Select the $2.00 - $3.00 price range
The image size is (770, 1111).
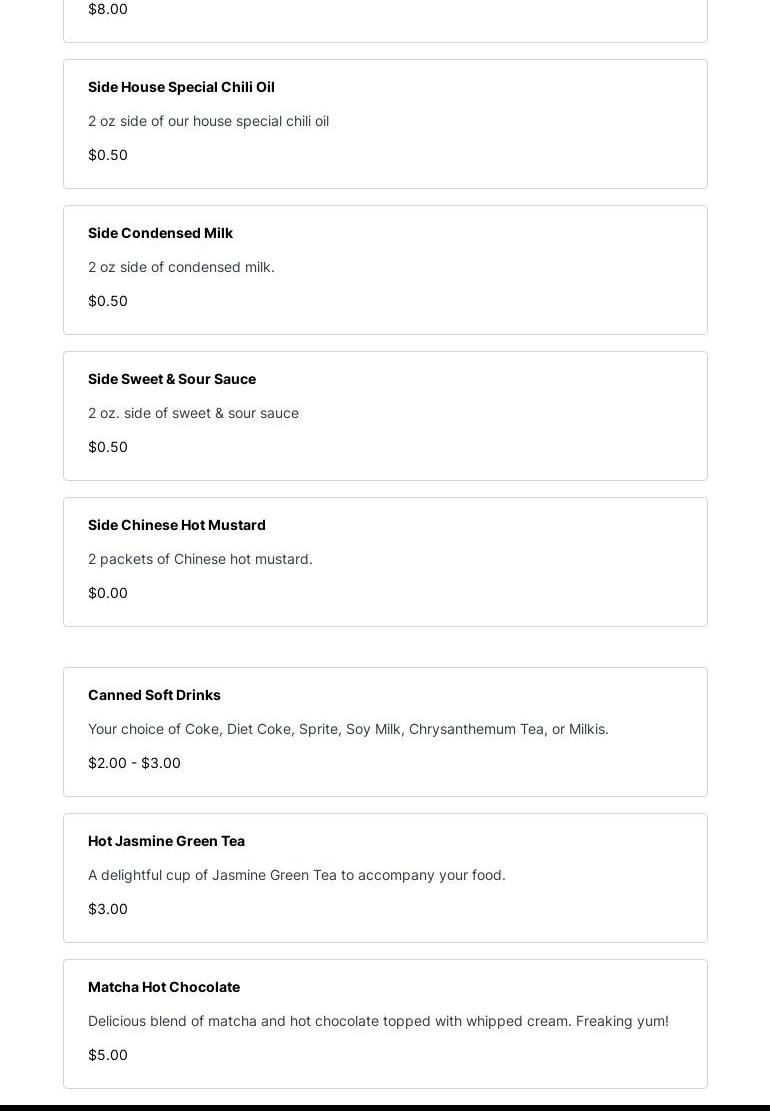point(134,763)
